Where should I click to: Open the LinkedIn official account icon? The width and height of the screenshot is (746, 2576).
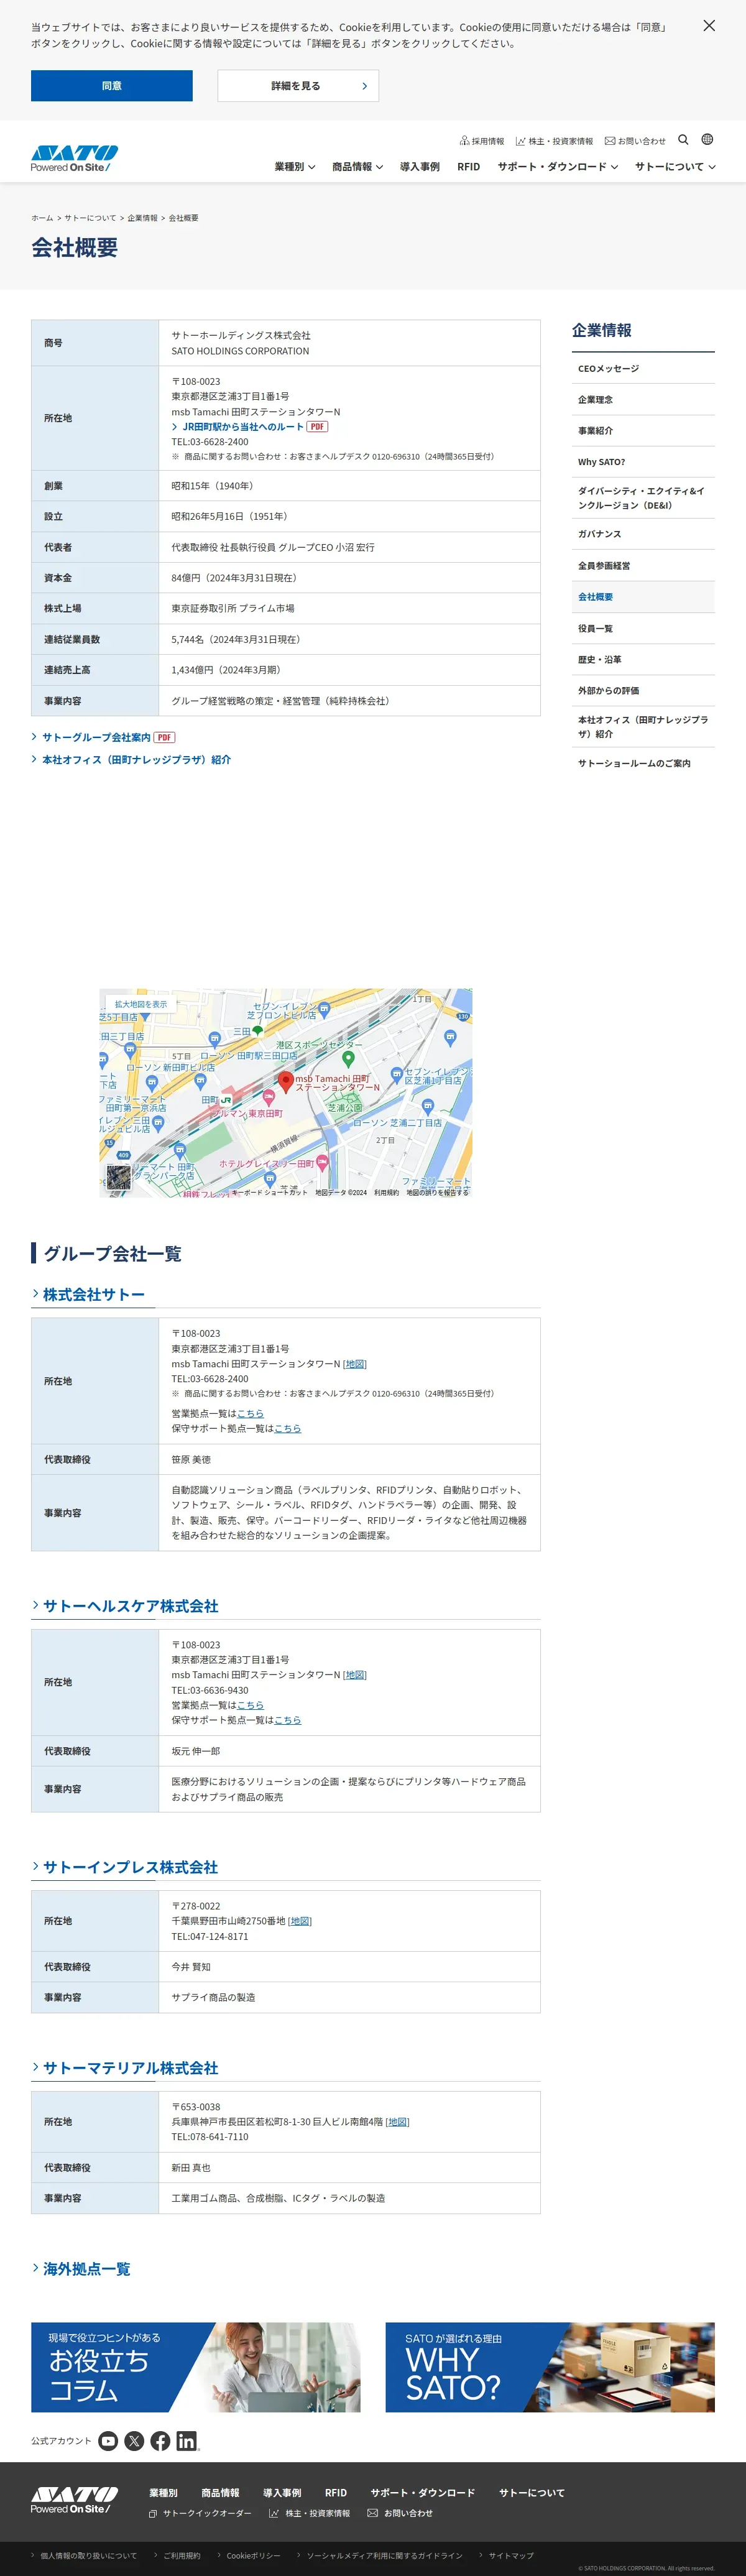[x=187, y=2441]
